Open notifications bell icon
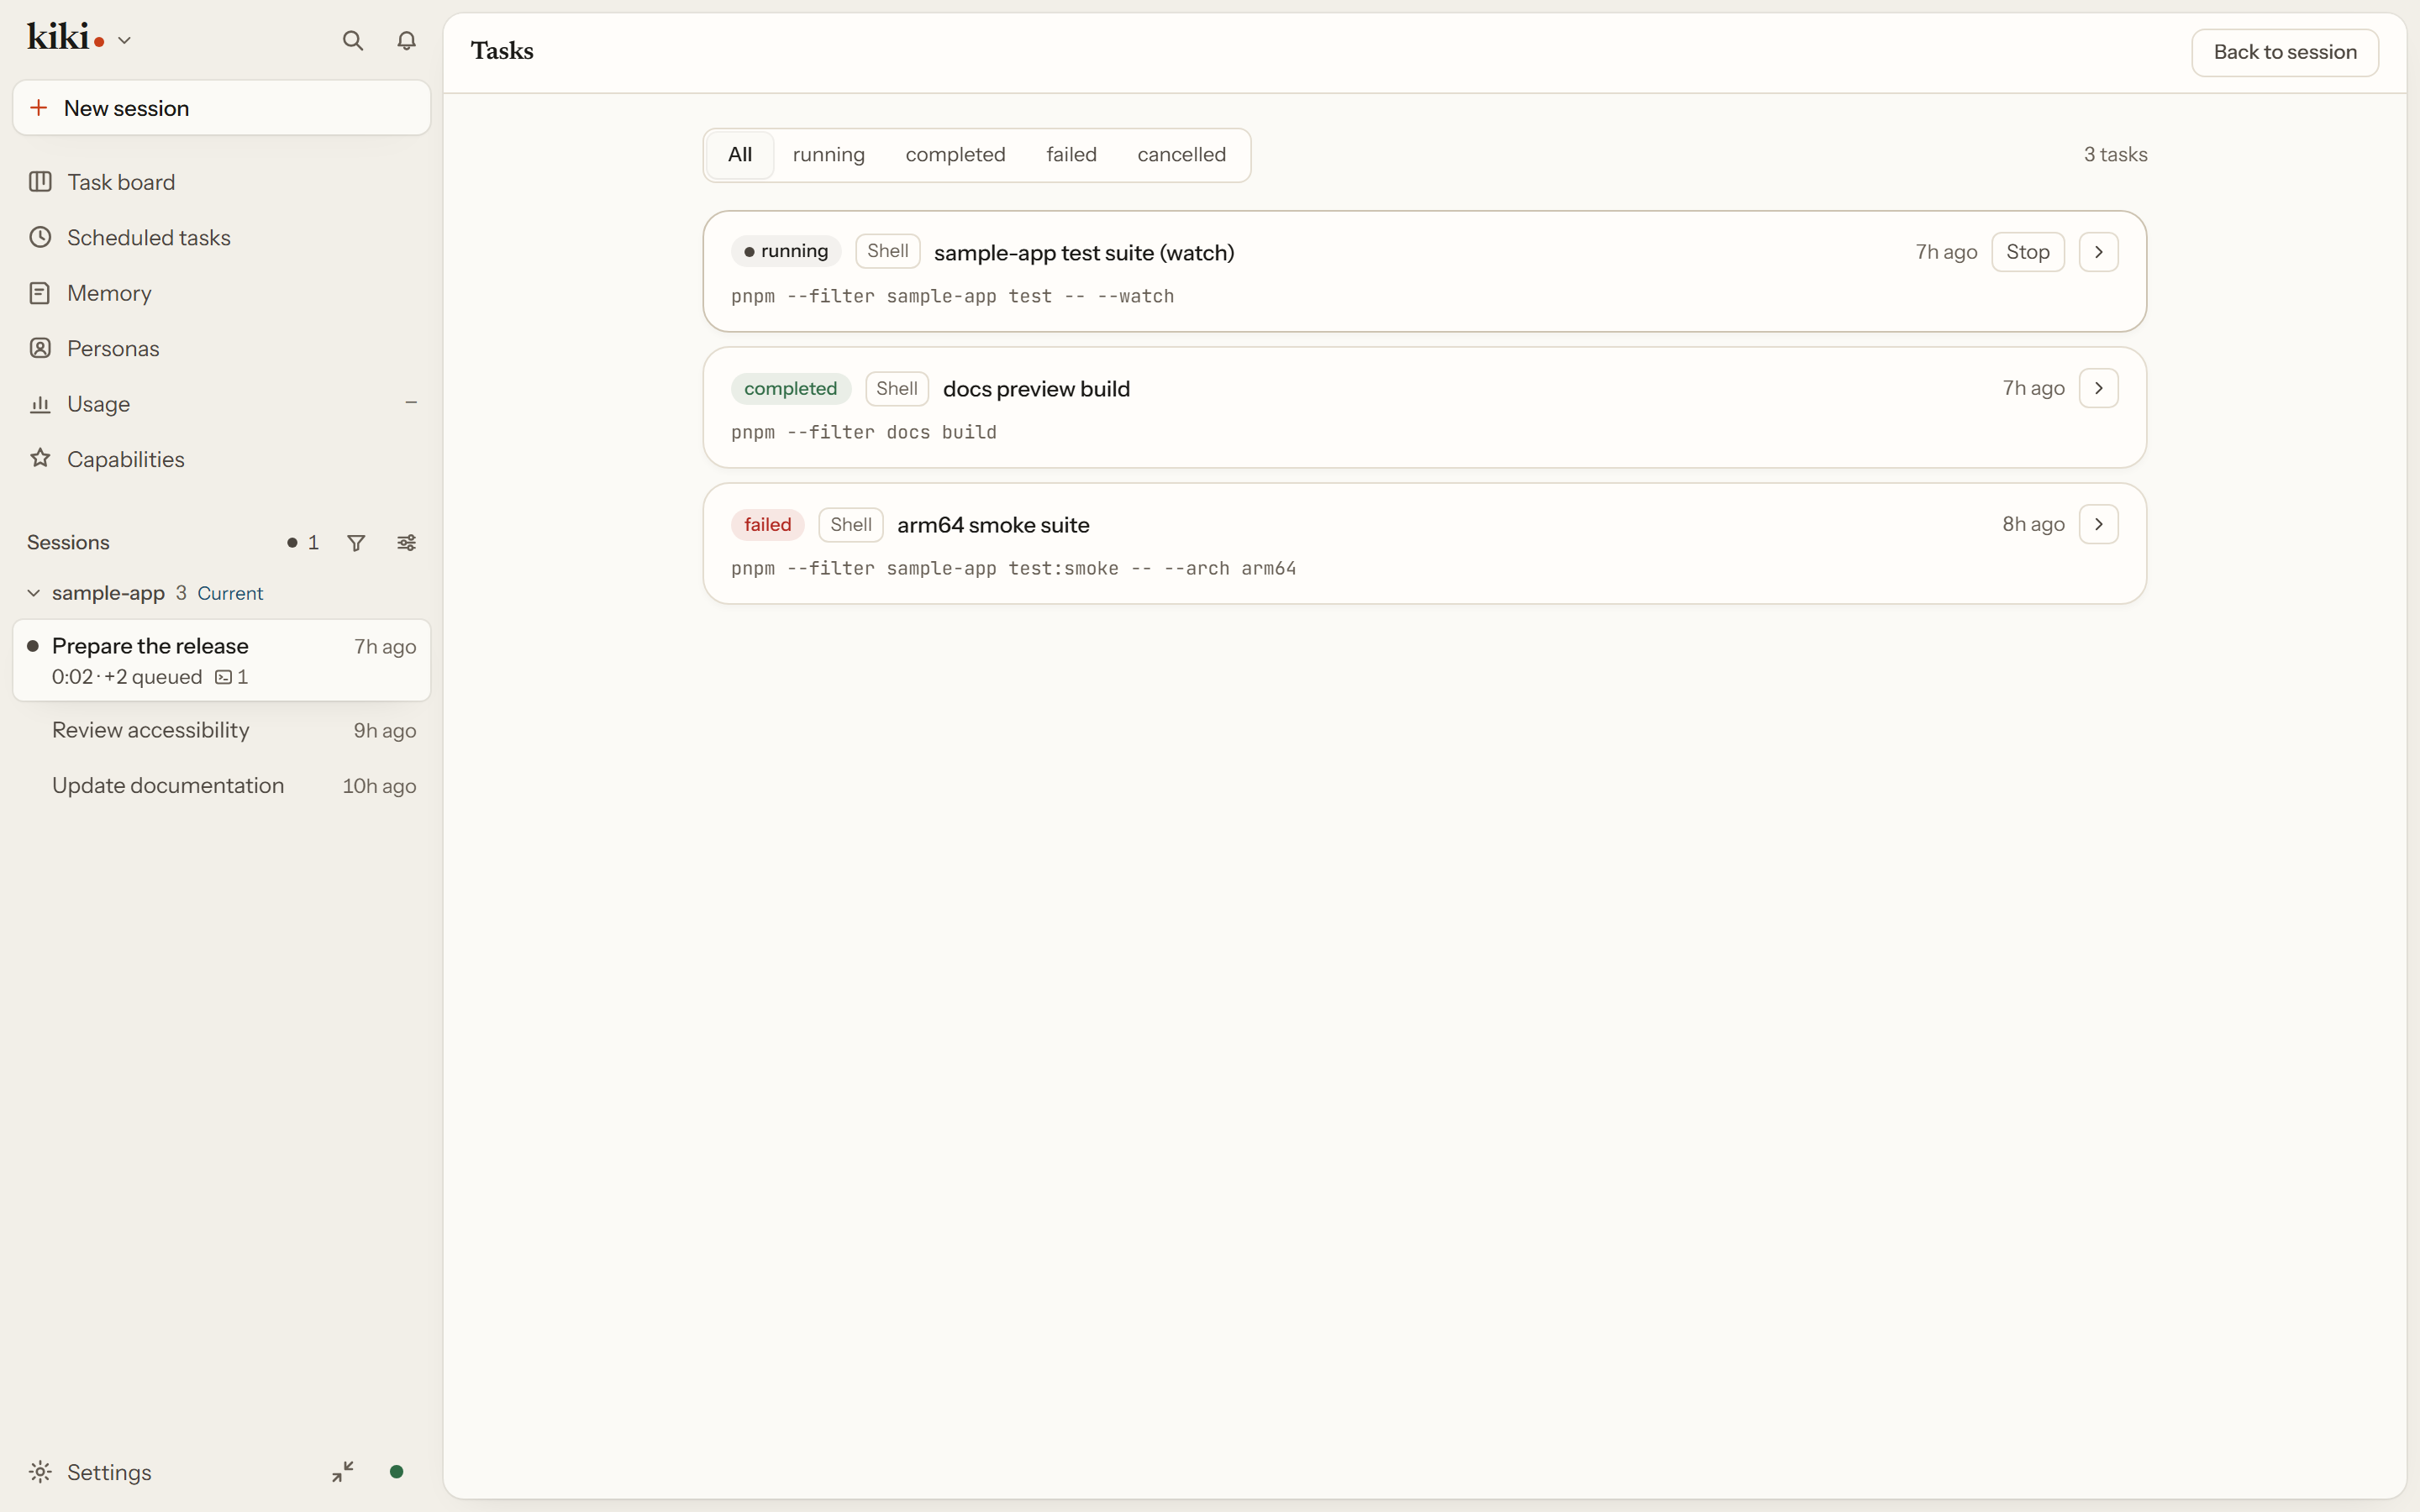Screen dimensions: 2420x1512 tap(406, 41)
